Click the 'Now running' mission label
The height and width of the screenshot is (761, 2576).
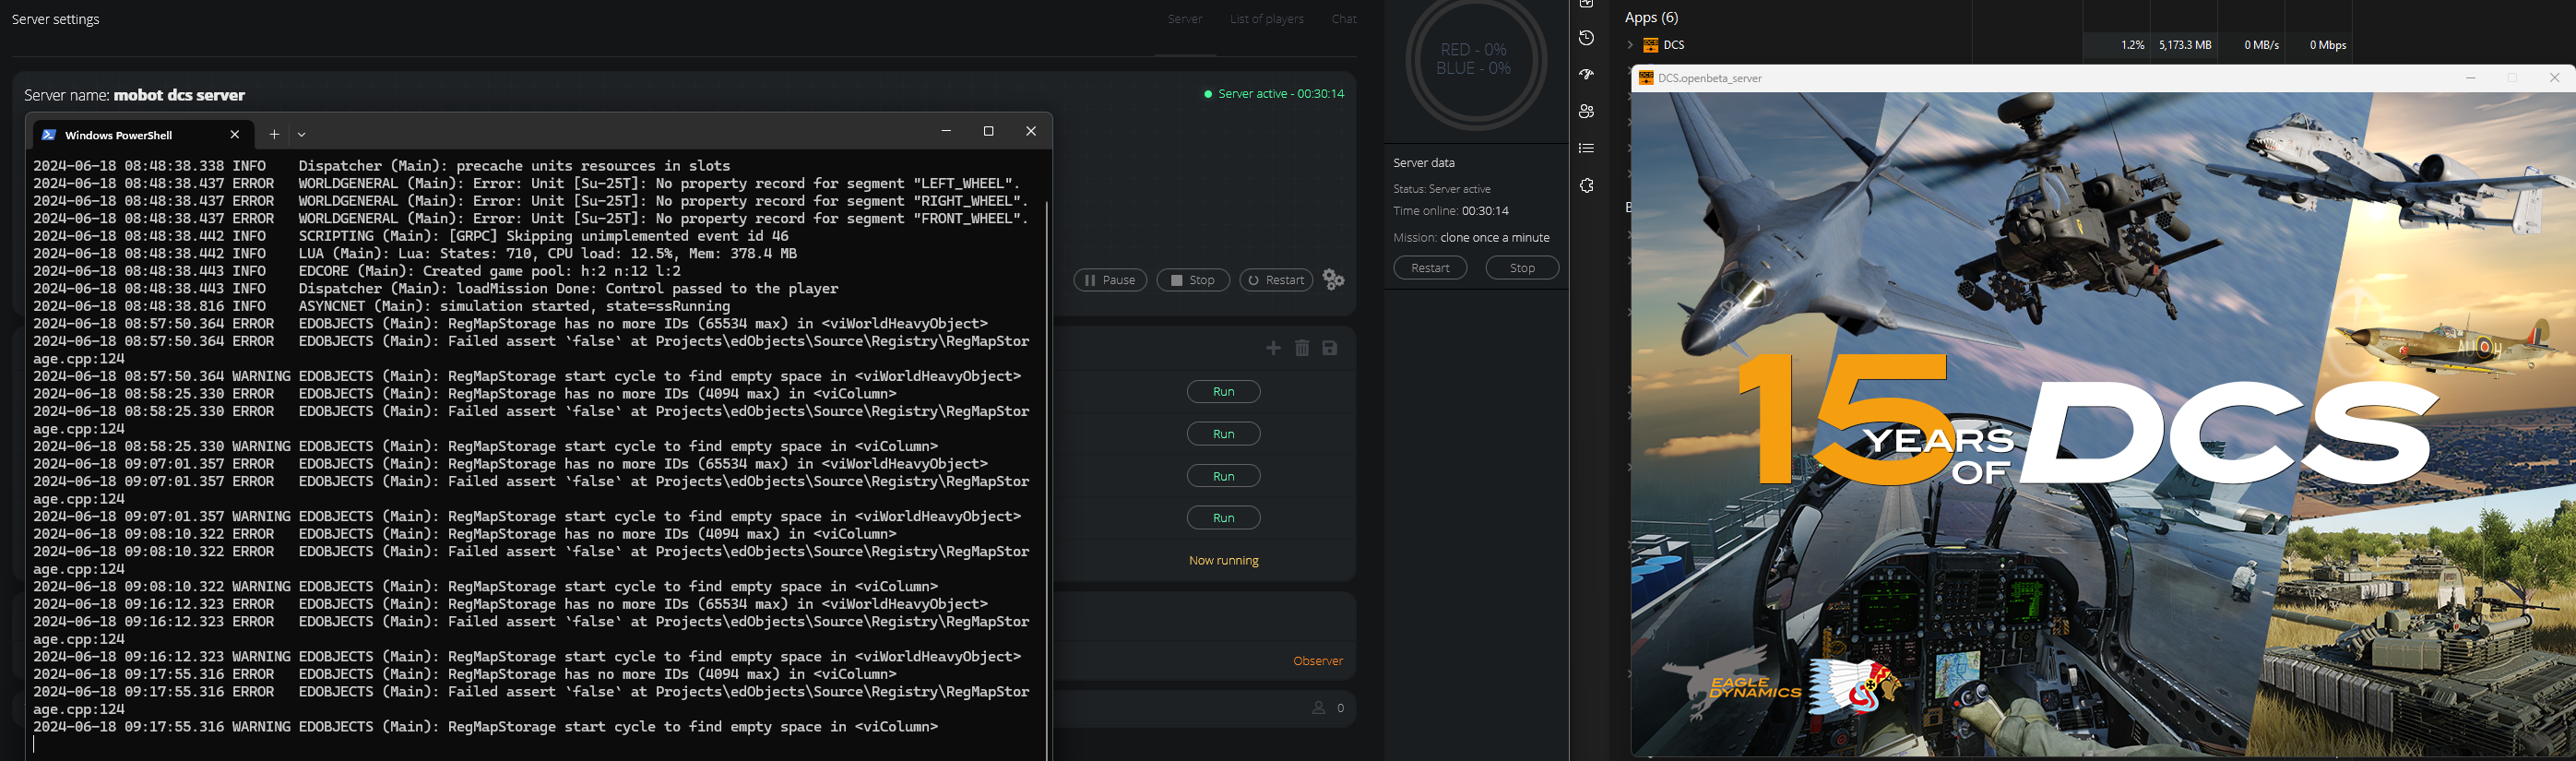[1223, 561]
